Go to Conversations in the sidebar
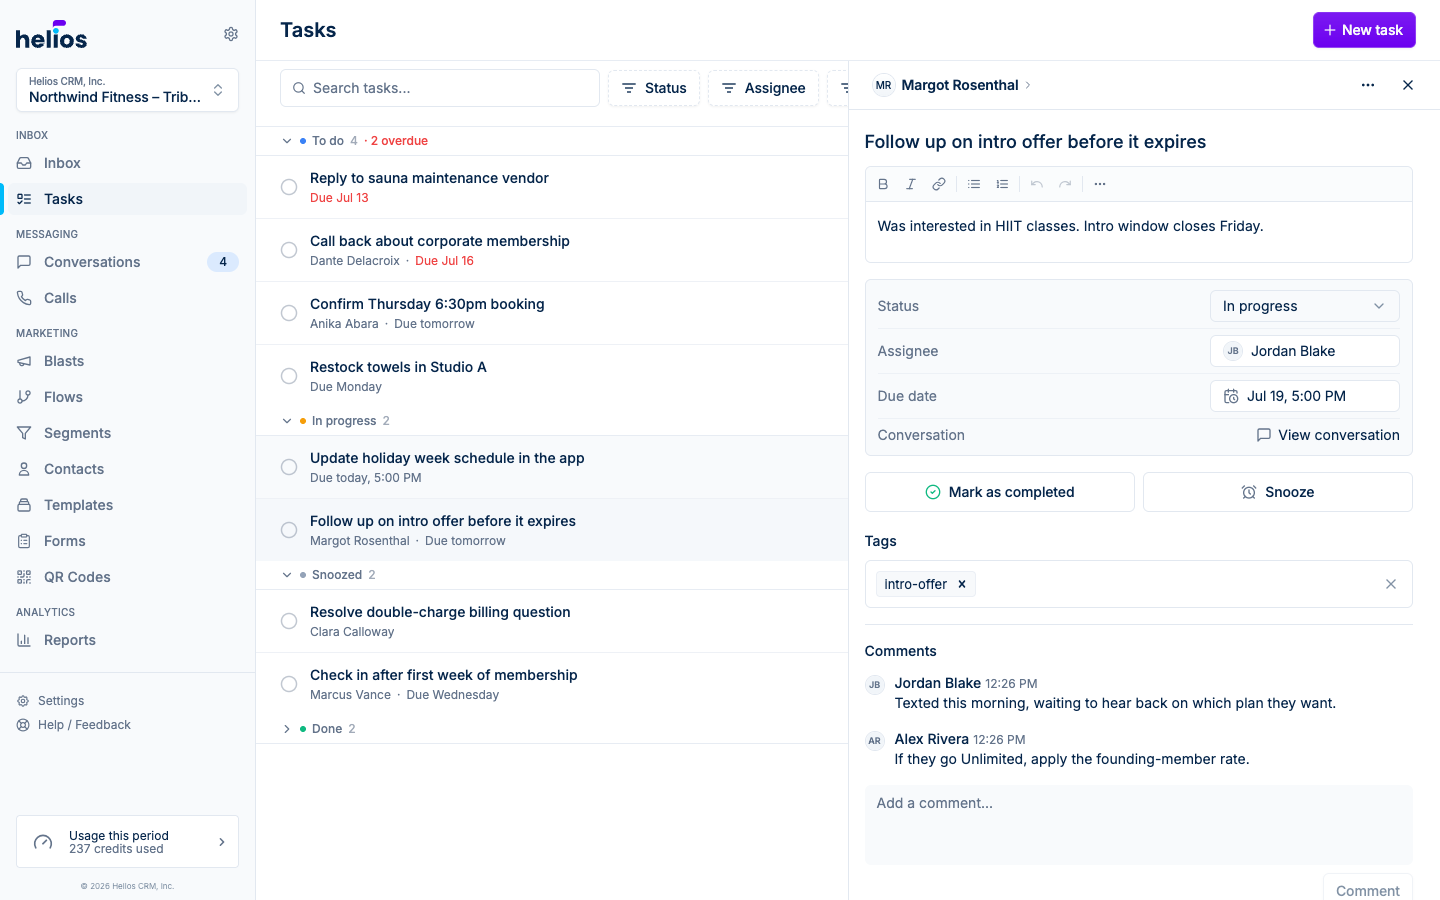This screenshot has height=900, width=1440. 127,262
